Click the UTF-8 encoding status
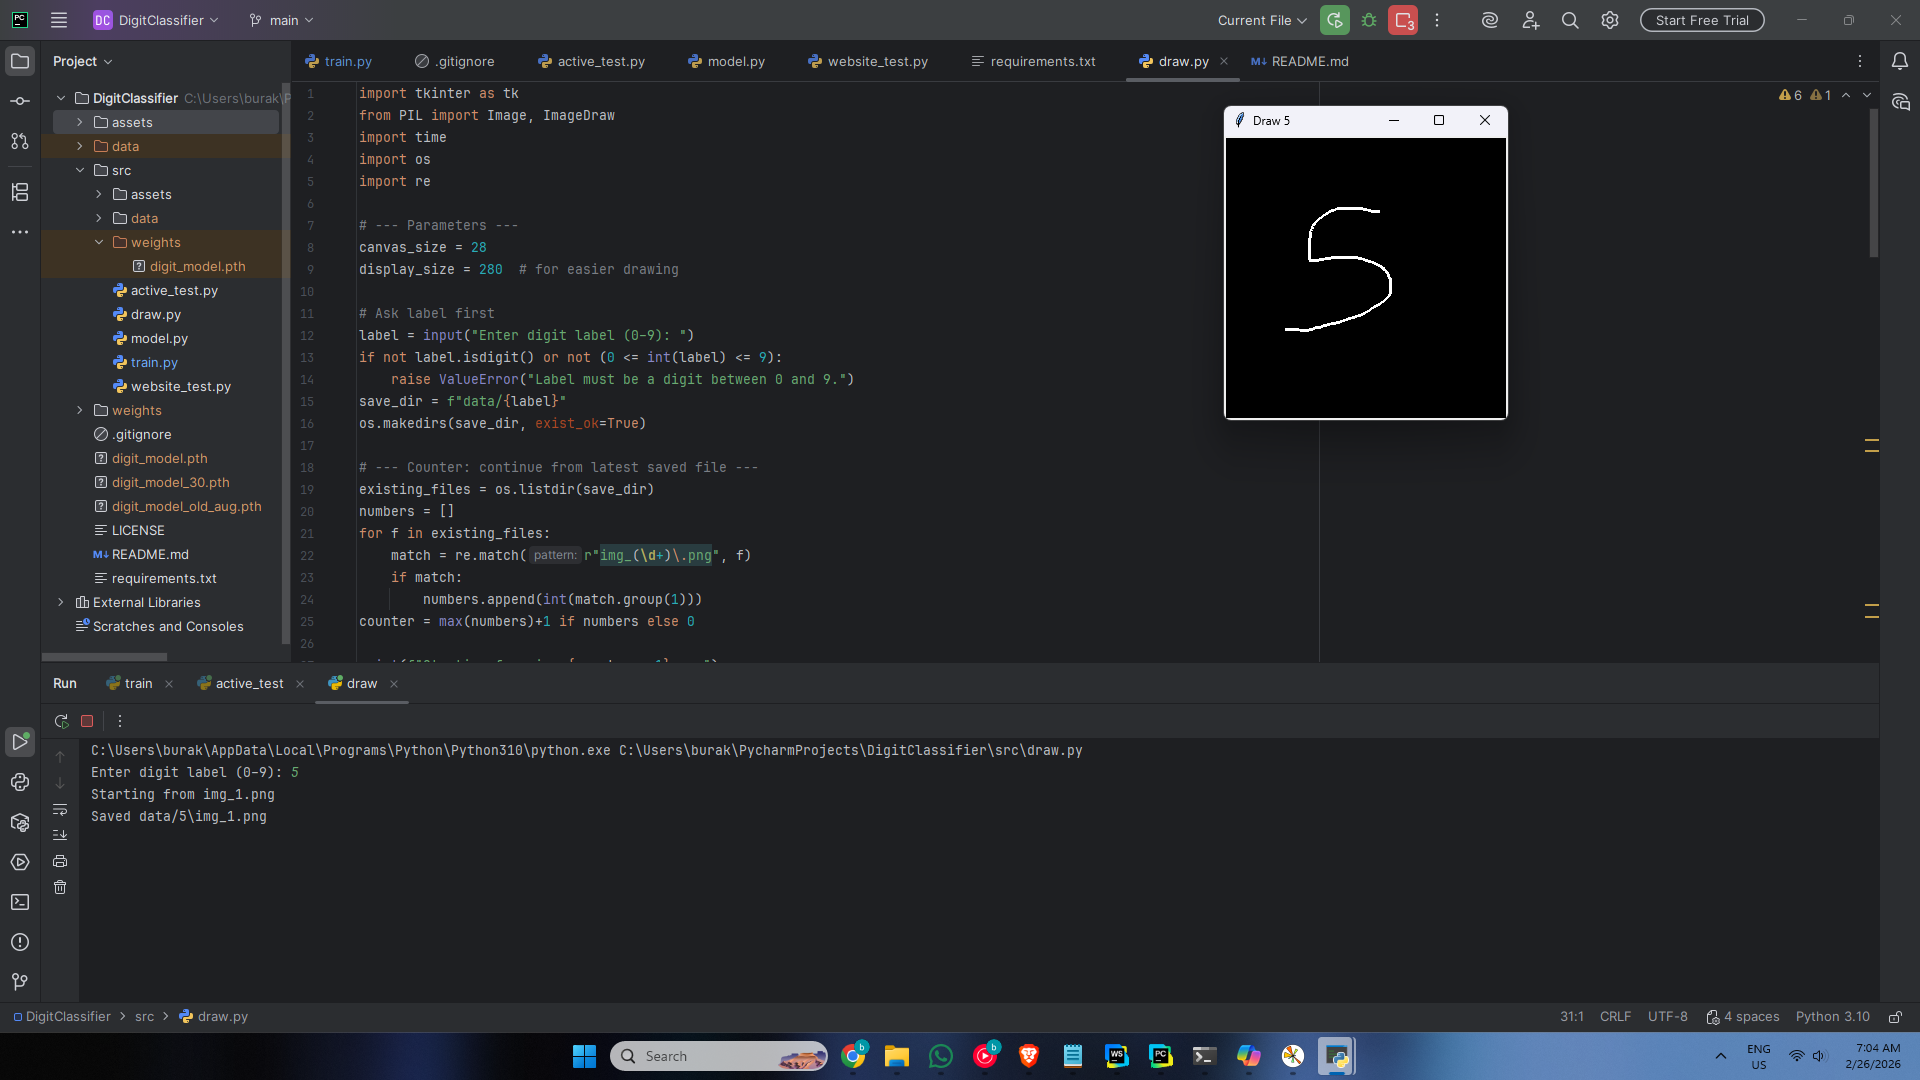Viewport: 1920px width, 1080px height. [1667, 1017]
